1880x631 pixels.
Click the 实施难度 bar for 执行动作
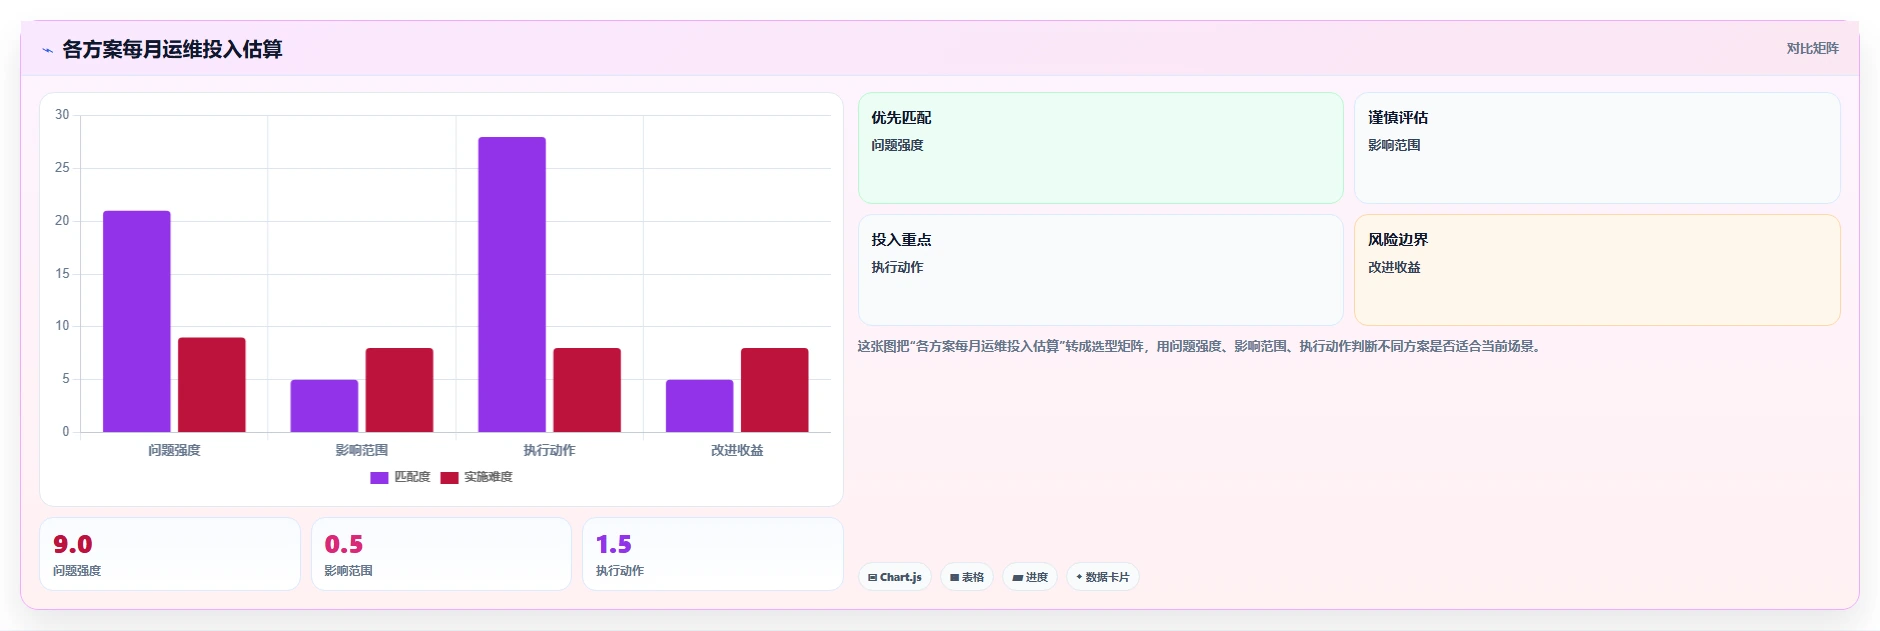pos(587,390)
